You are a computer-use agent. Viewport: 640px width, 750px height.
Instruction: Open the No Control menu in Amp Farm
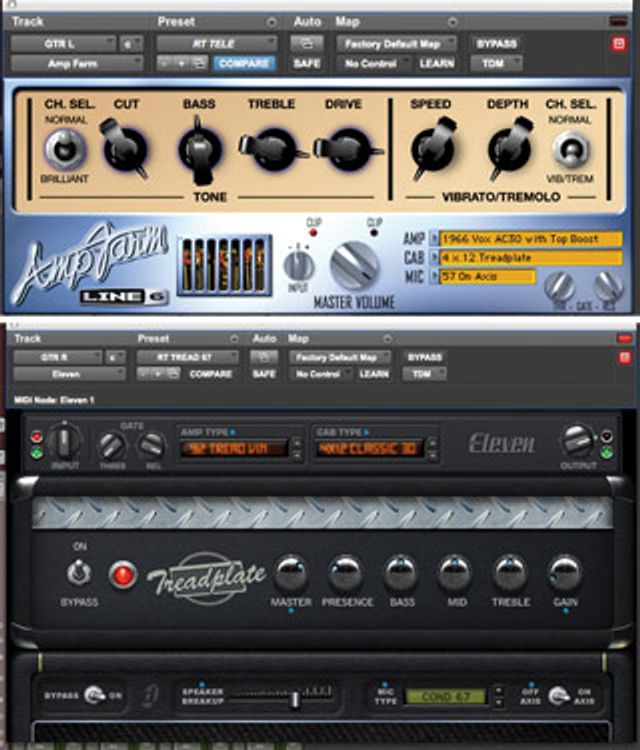point(374,63)
